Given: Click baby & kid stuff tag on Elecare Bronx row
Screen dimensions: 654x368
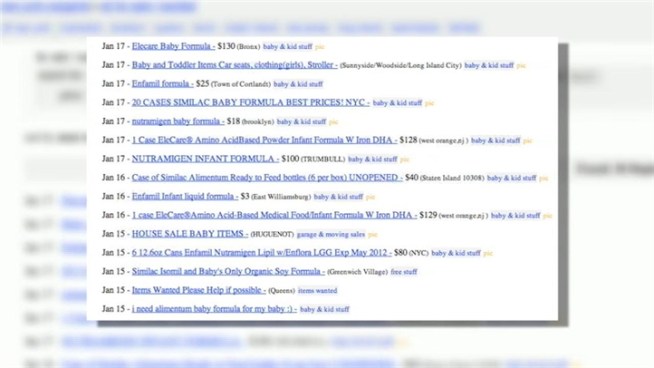Looking at the screenshot, I should [287, 47].
